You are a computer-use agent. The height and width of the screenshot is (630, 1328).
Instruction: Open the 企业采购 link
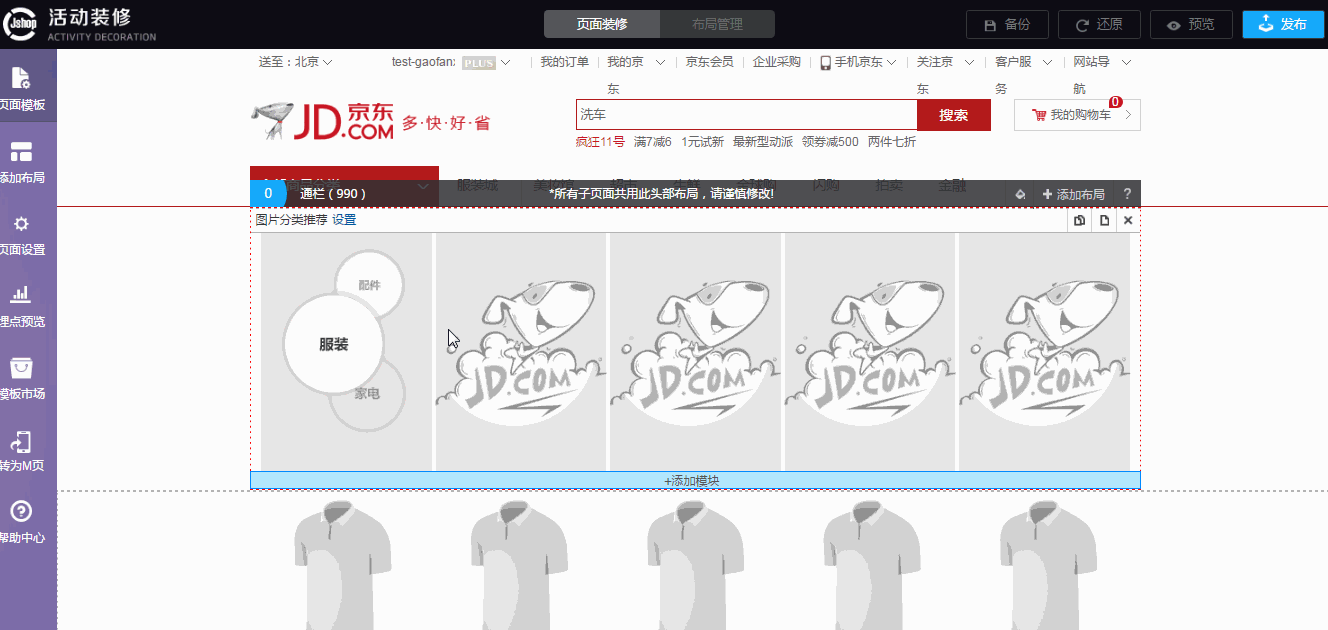pyautogui.click(x=777, y=62)
